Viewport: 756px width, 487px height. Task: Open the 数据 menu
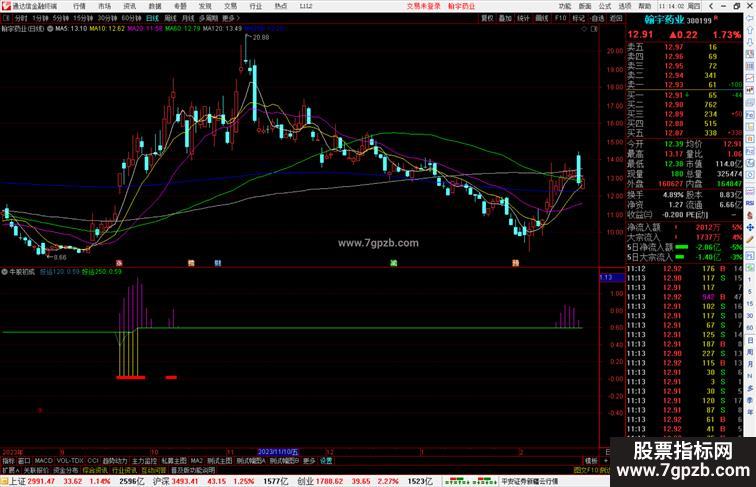(x=155, y=6)
